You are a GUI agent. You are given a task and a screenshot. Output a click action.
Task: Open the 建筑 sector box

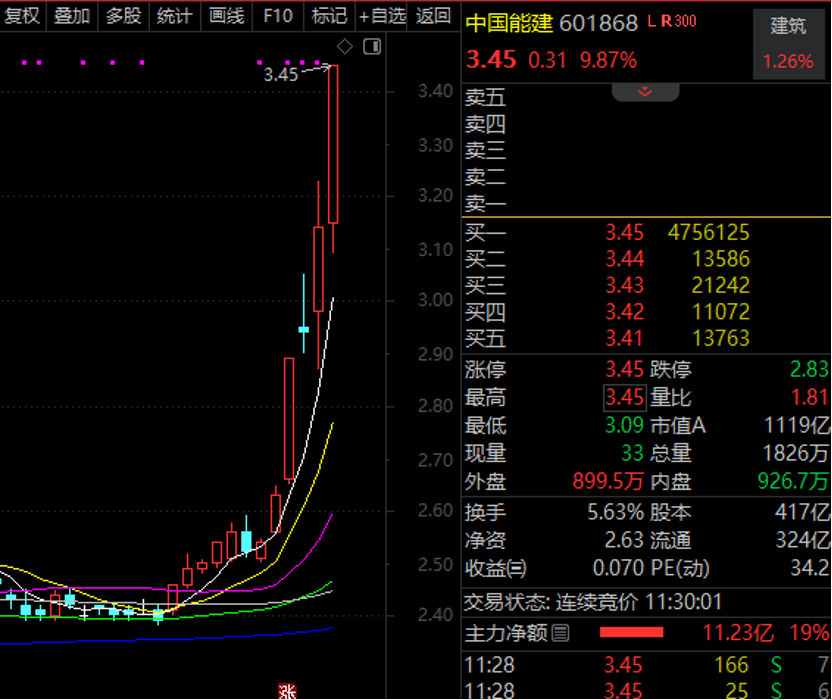(788, 42)
